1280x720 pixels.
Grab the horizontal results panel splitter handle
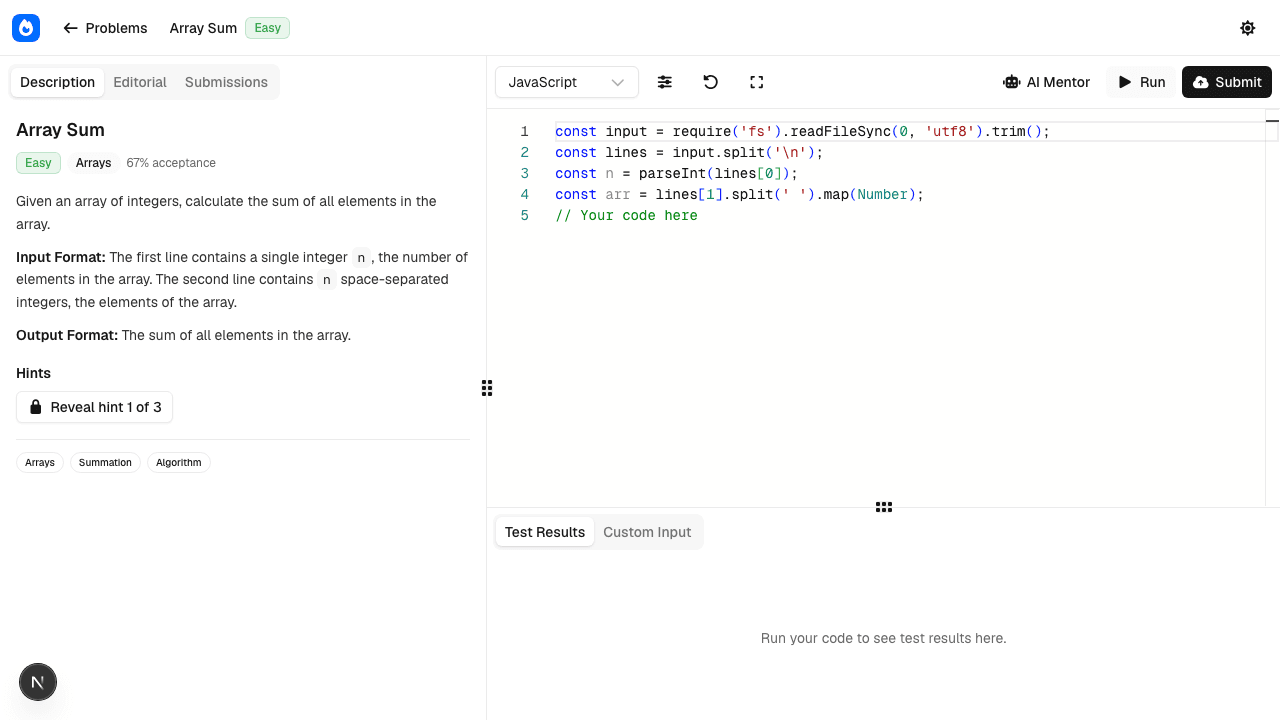(x=884, y=507)
